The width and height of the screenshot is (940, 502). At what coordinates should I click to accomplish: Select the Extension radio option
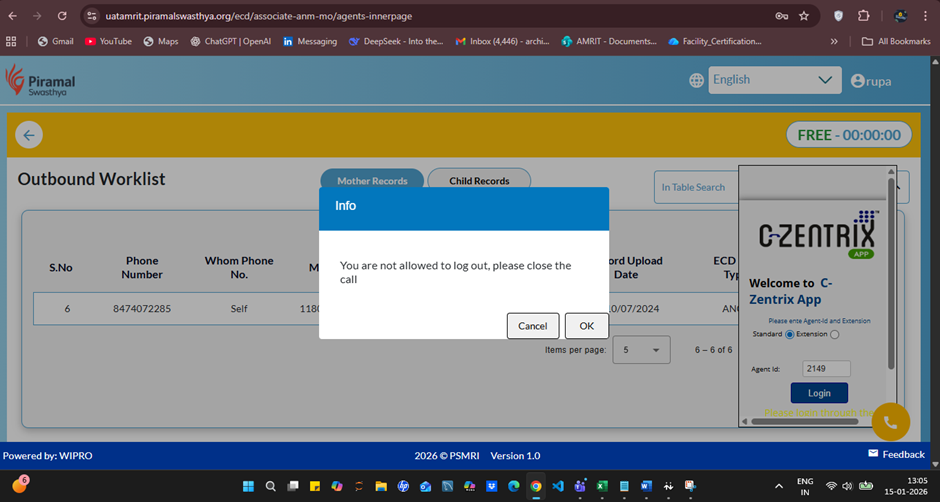click(x=835, y=334)
